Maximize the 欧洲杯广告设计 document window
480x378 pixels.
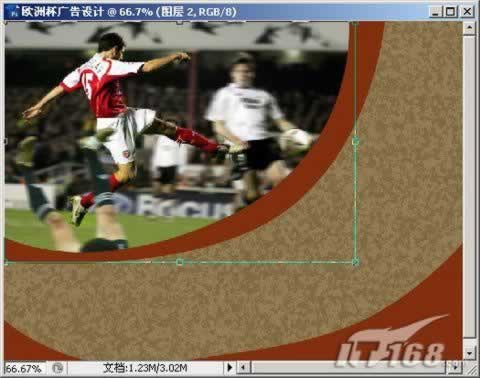450,12
